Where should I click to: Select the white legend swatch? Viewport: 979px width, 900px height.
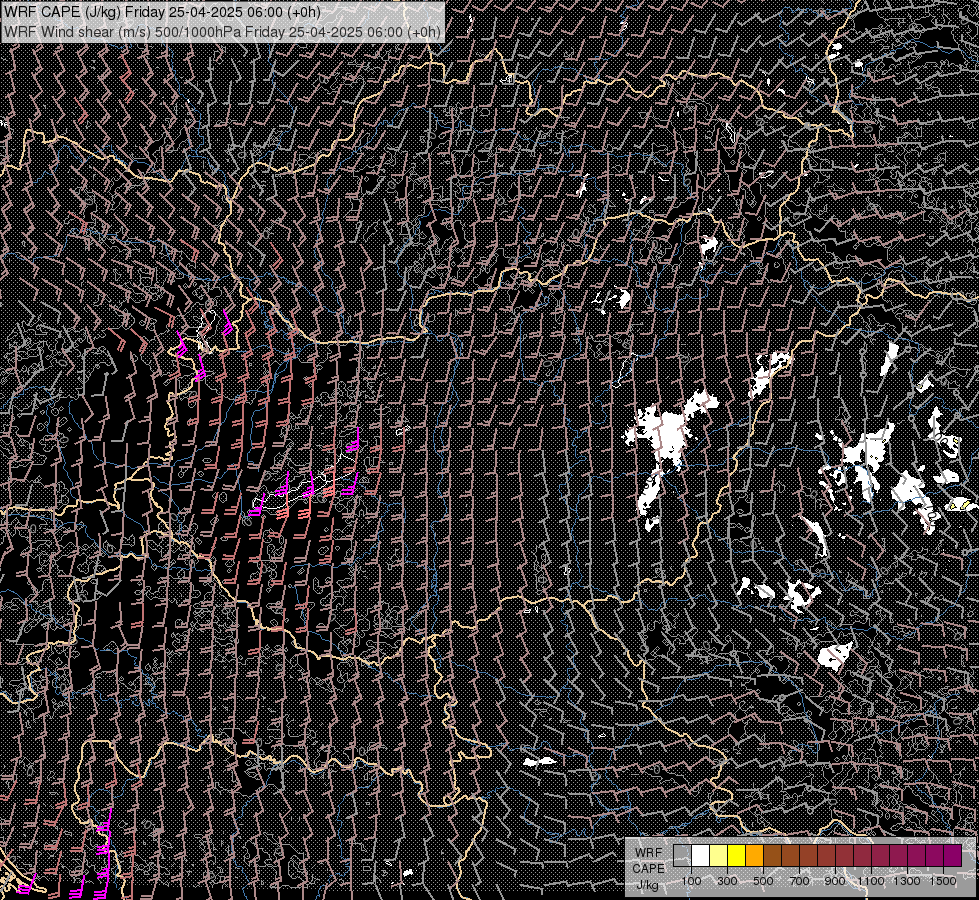[x=701, y=856]
